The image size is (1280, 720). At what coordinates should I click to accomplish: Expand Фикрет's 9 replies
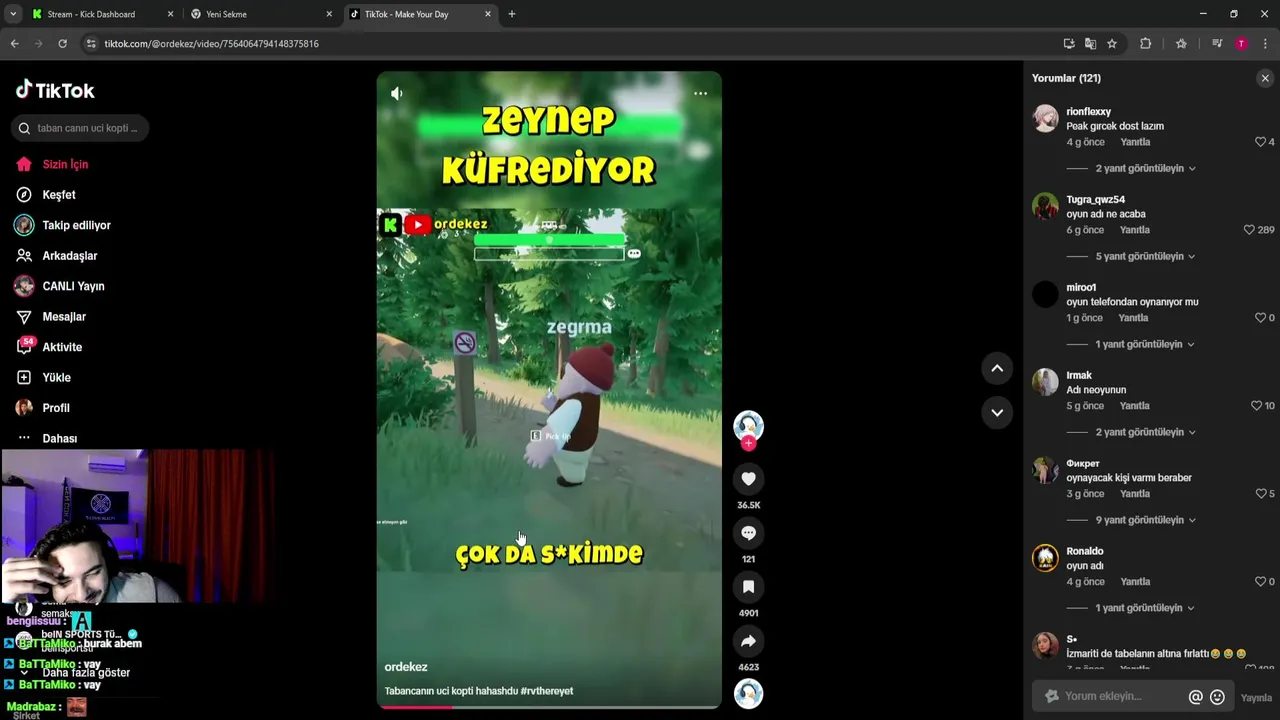[x=1145, y=520]
